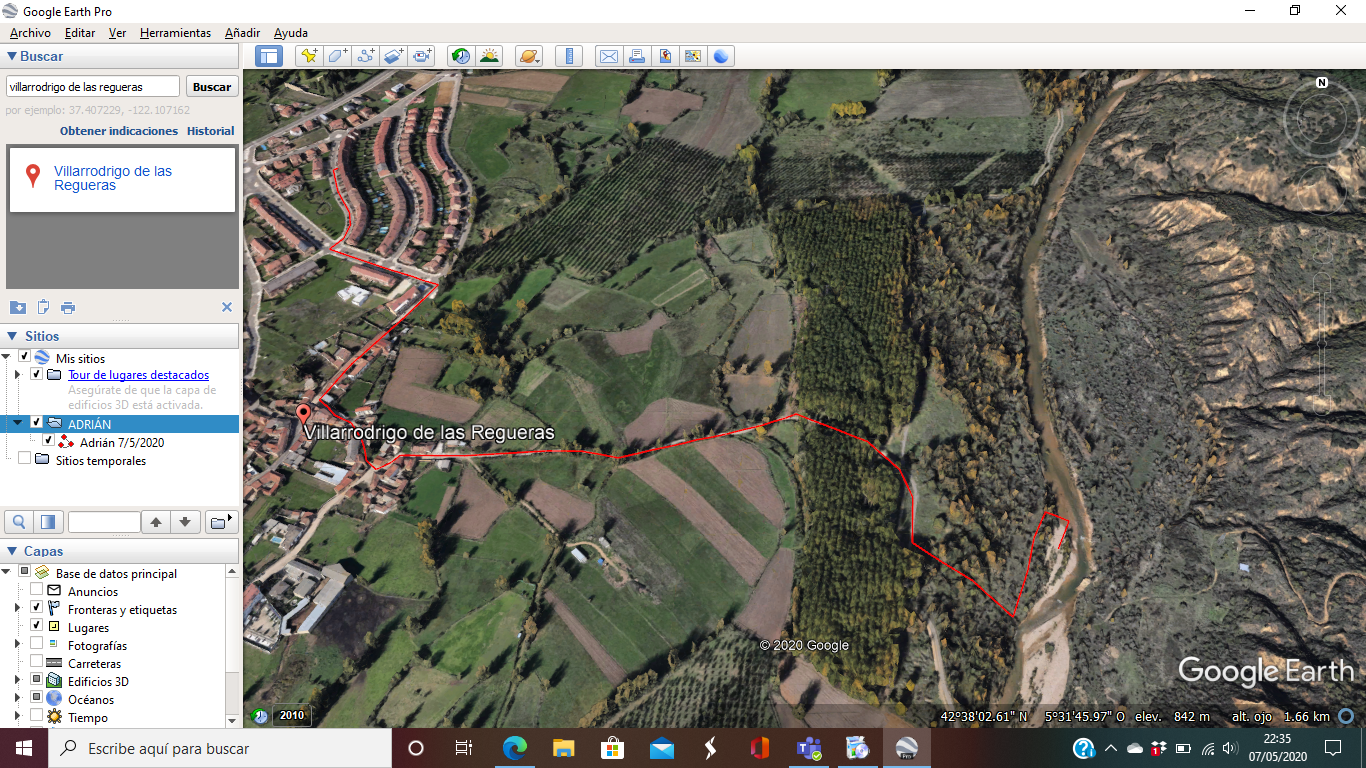Click the magnifier search places icon
The height and width of the screenshot is (768, 1366).
tap(19, 521)
